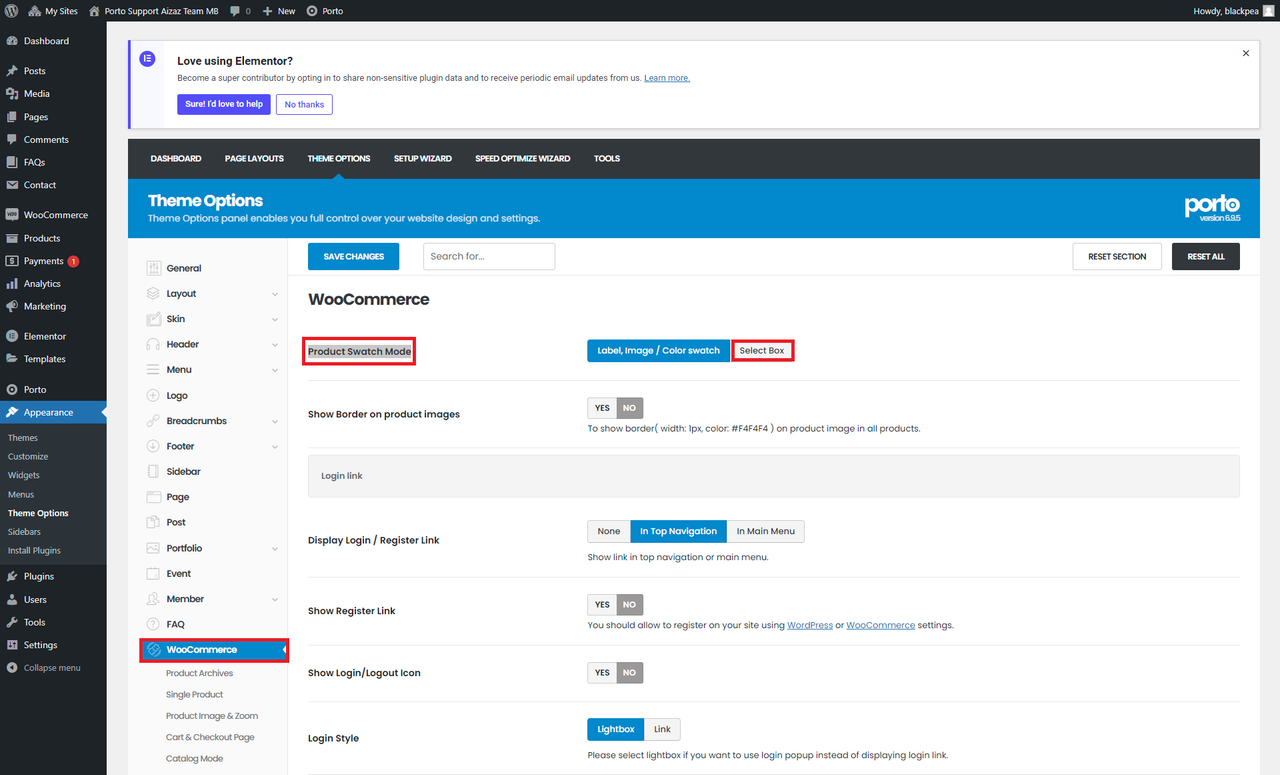Screen dimensions: 1280x775
Task: Click the Posts pin icon in sidebar
Action: coord(12,71)
